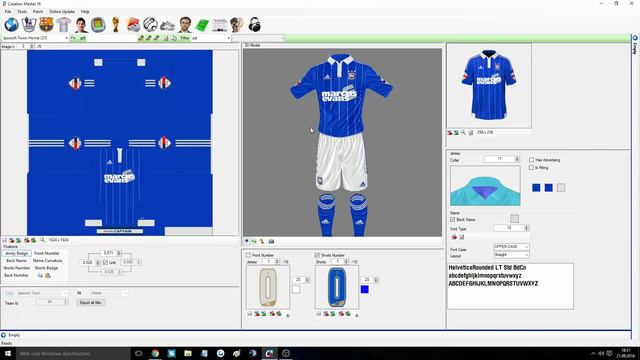Open the newspaper icon in toolbar
Image resolution: width=640 pixels, height=360 pixels.
[220, 25]
